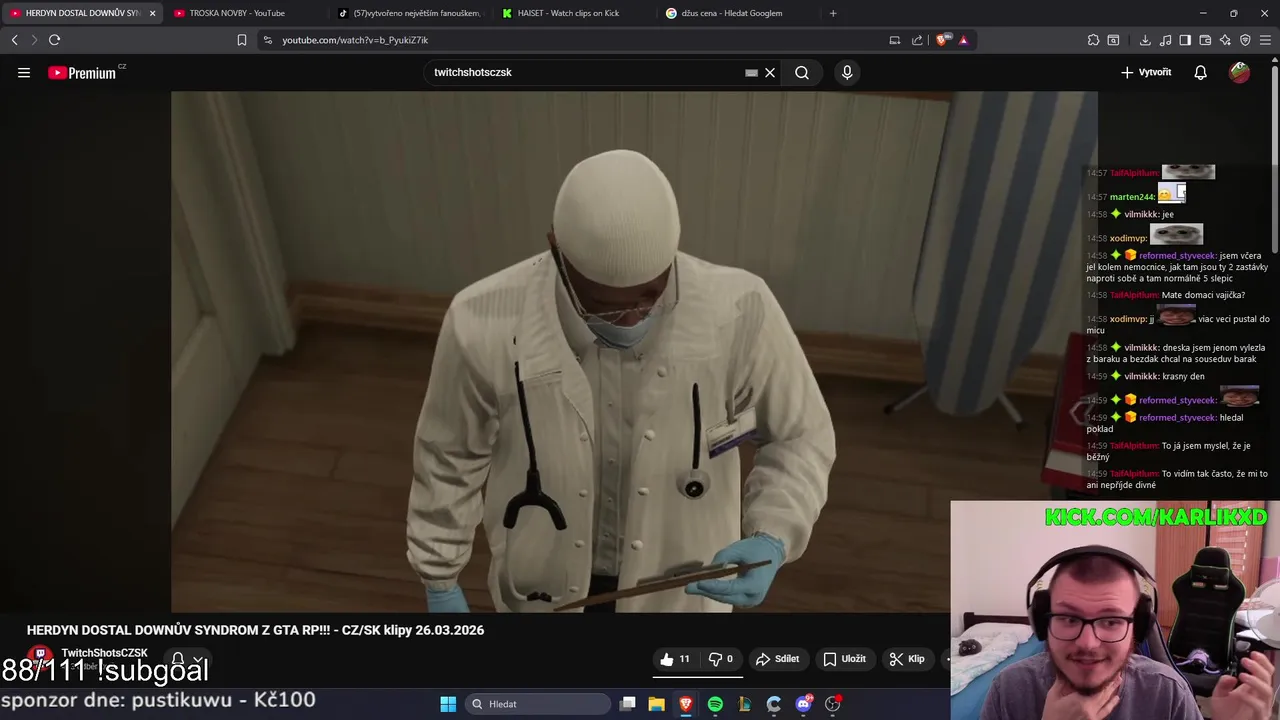Toggle the browser sidebar panel
Viewport: 1280px width, 720px height.
pyautogui.click(x=1185, y=40)
